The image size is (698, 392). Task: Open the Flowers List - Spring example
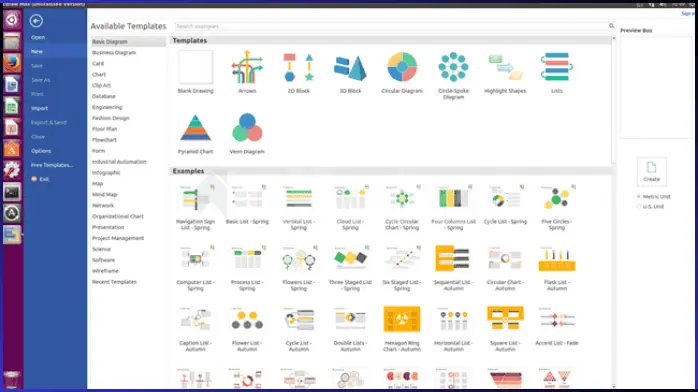tap(299, 268)
